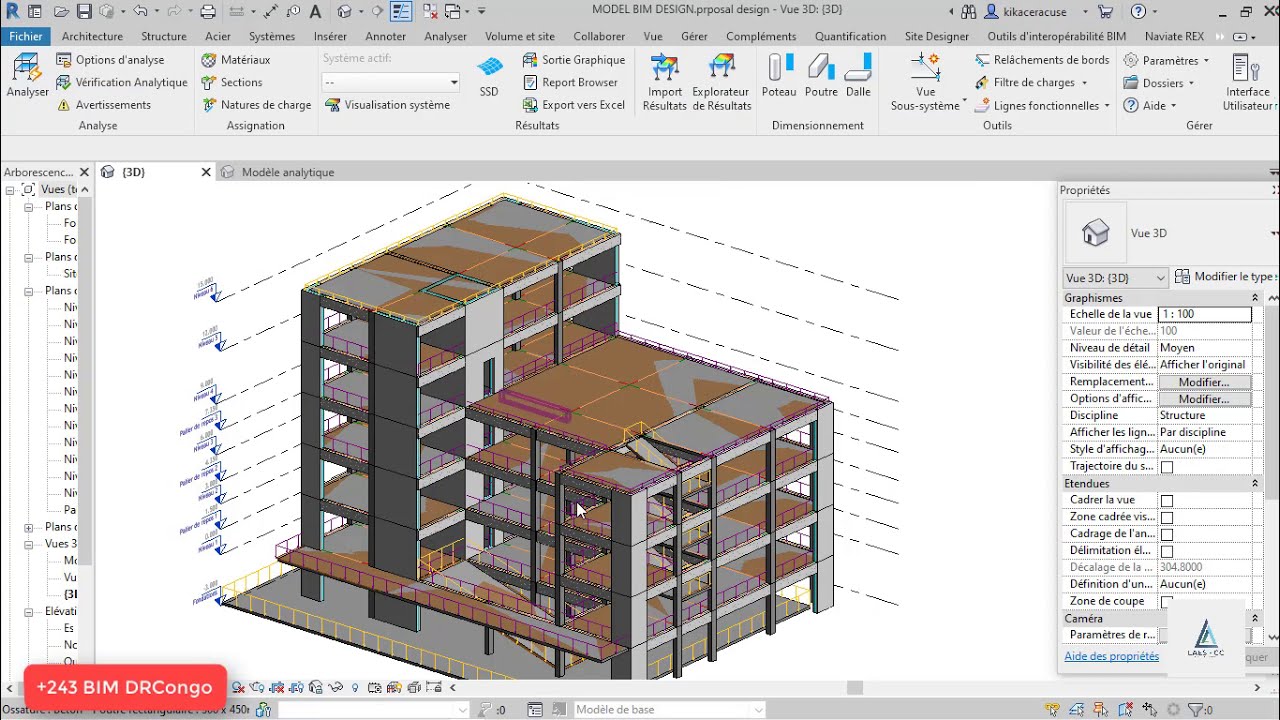
Task: Open Matériaux assignment
Action: 236,60
